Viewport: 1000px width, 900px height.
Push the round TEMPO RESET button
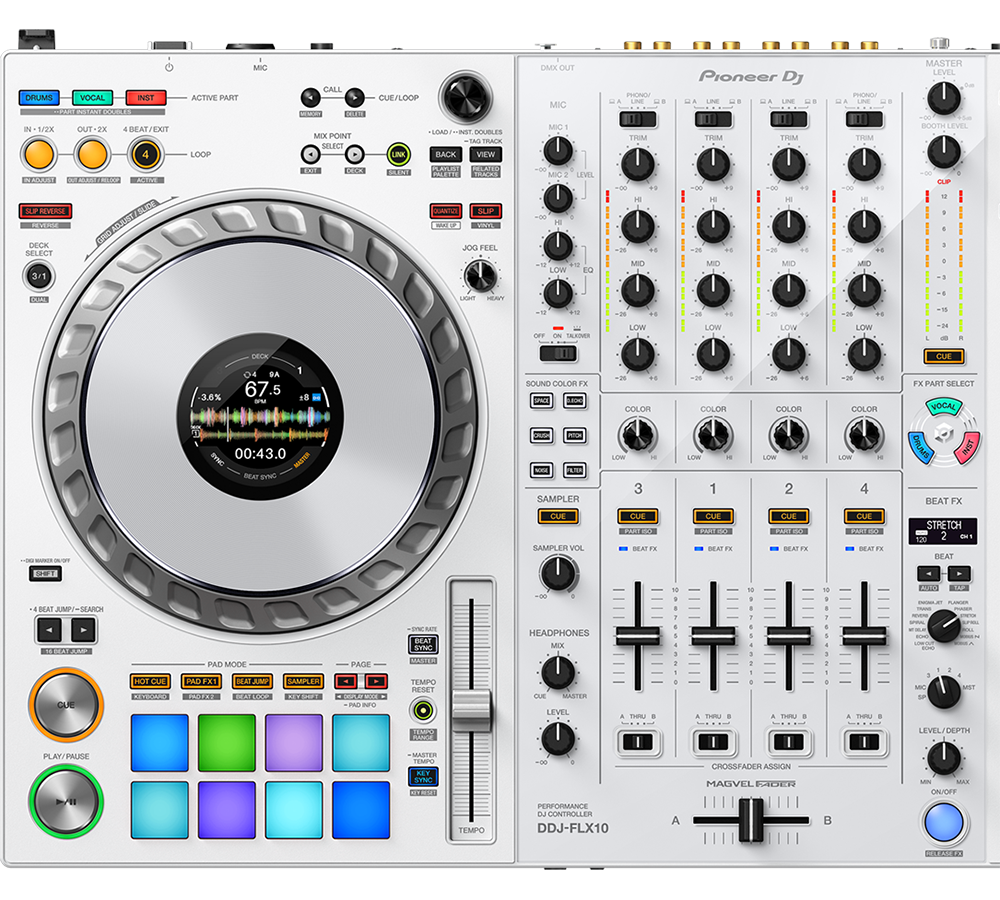[422, 710]
